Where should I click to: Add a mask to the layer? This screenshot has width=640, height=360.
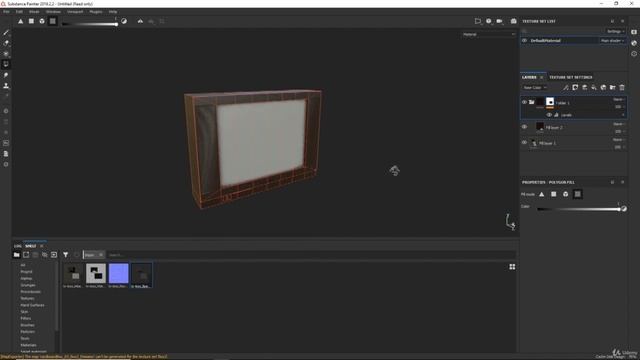(x=575, y=87)
